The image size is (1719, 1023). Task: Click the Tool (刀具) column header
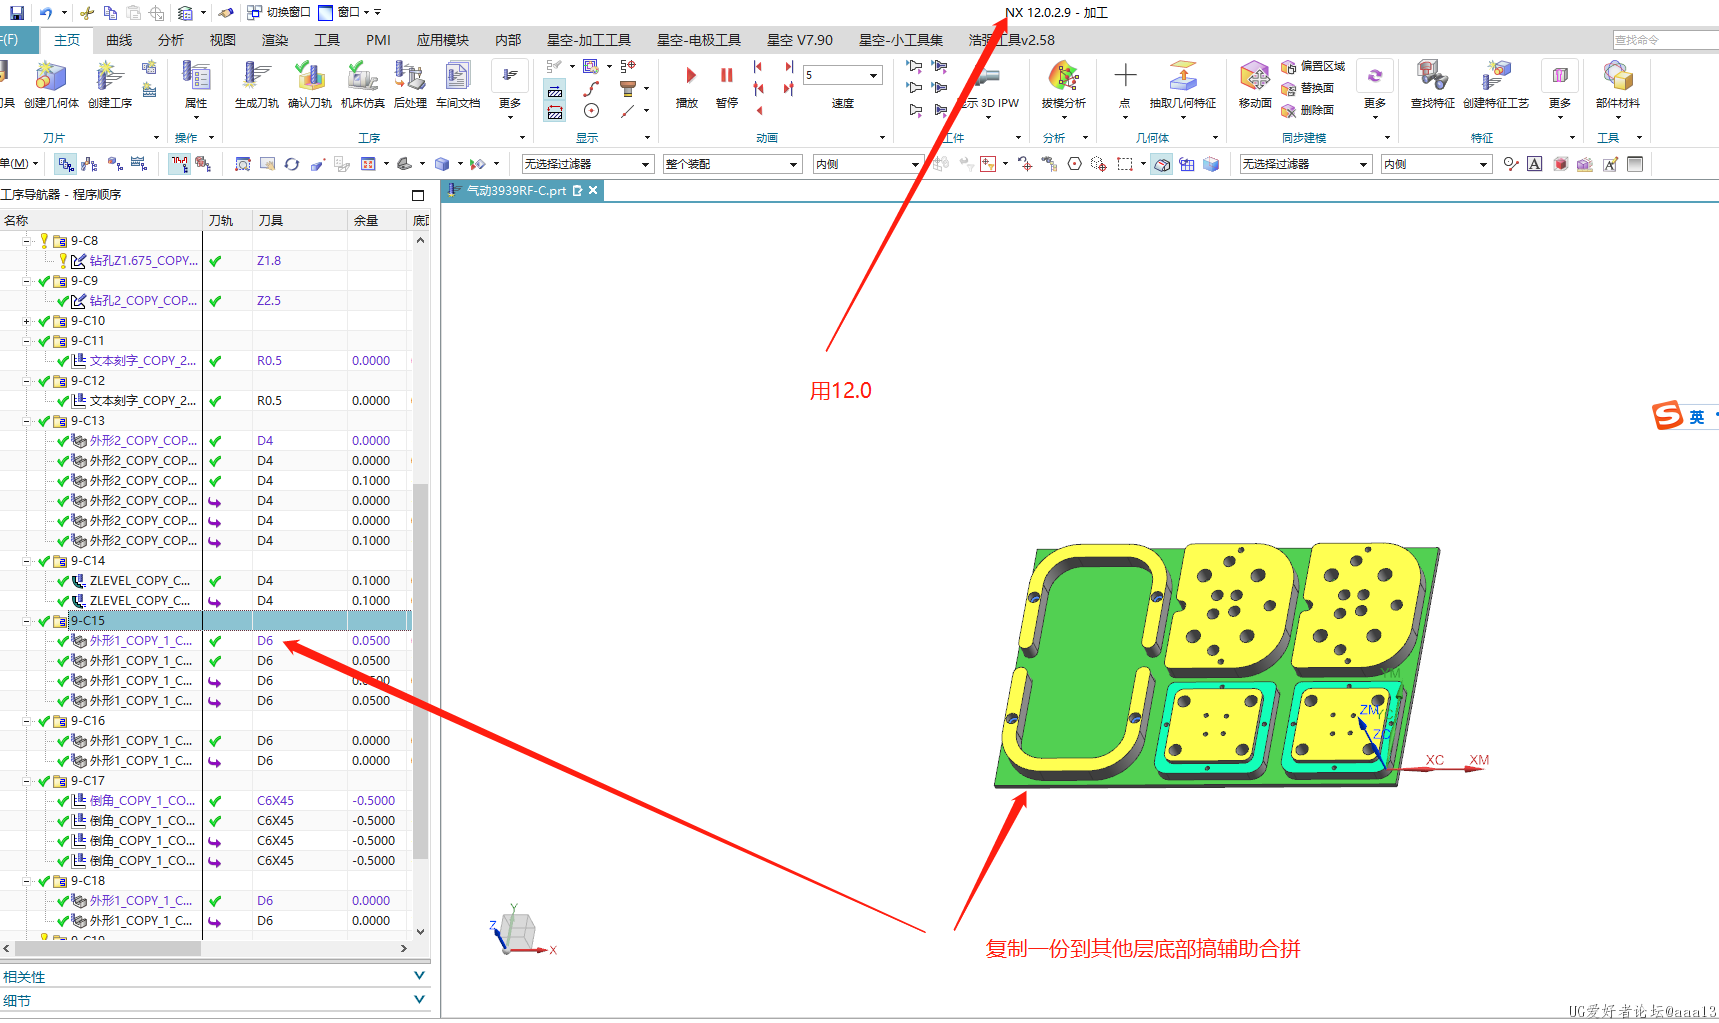[x=299, y=220]
